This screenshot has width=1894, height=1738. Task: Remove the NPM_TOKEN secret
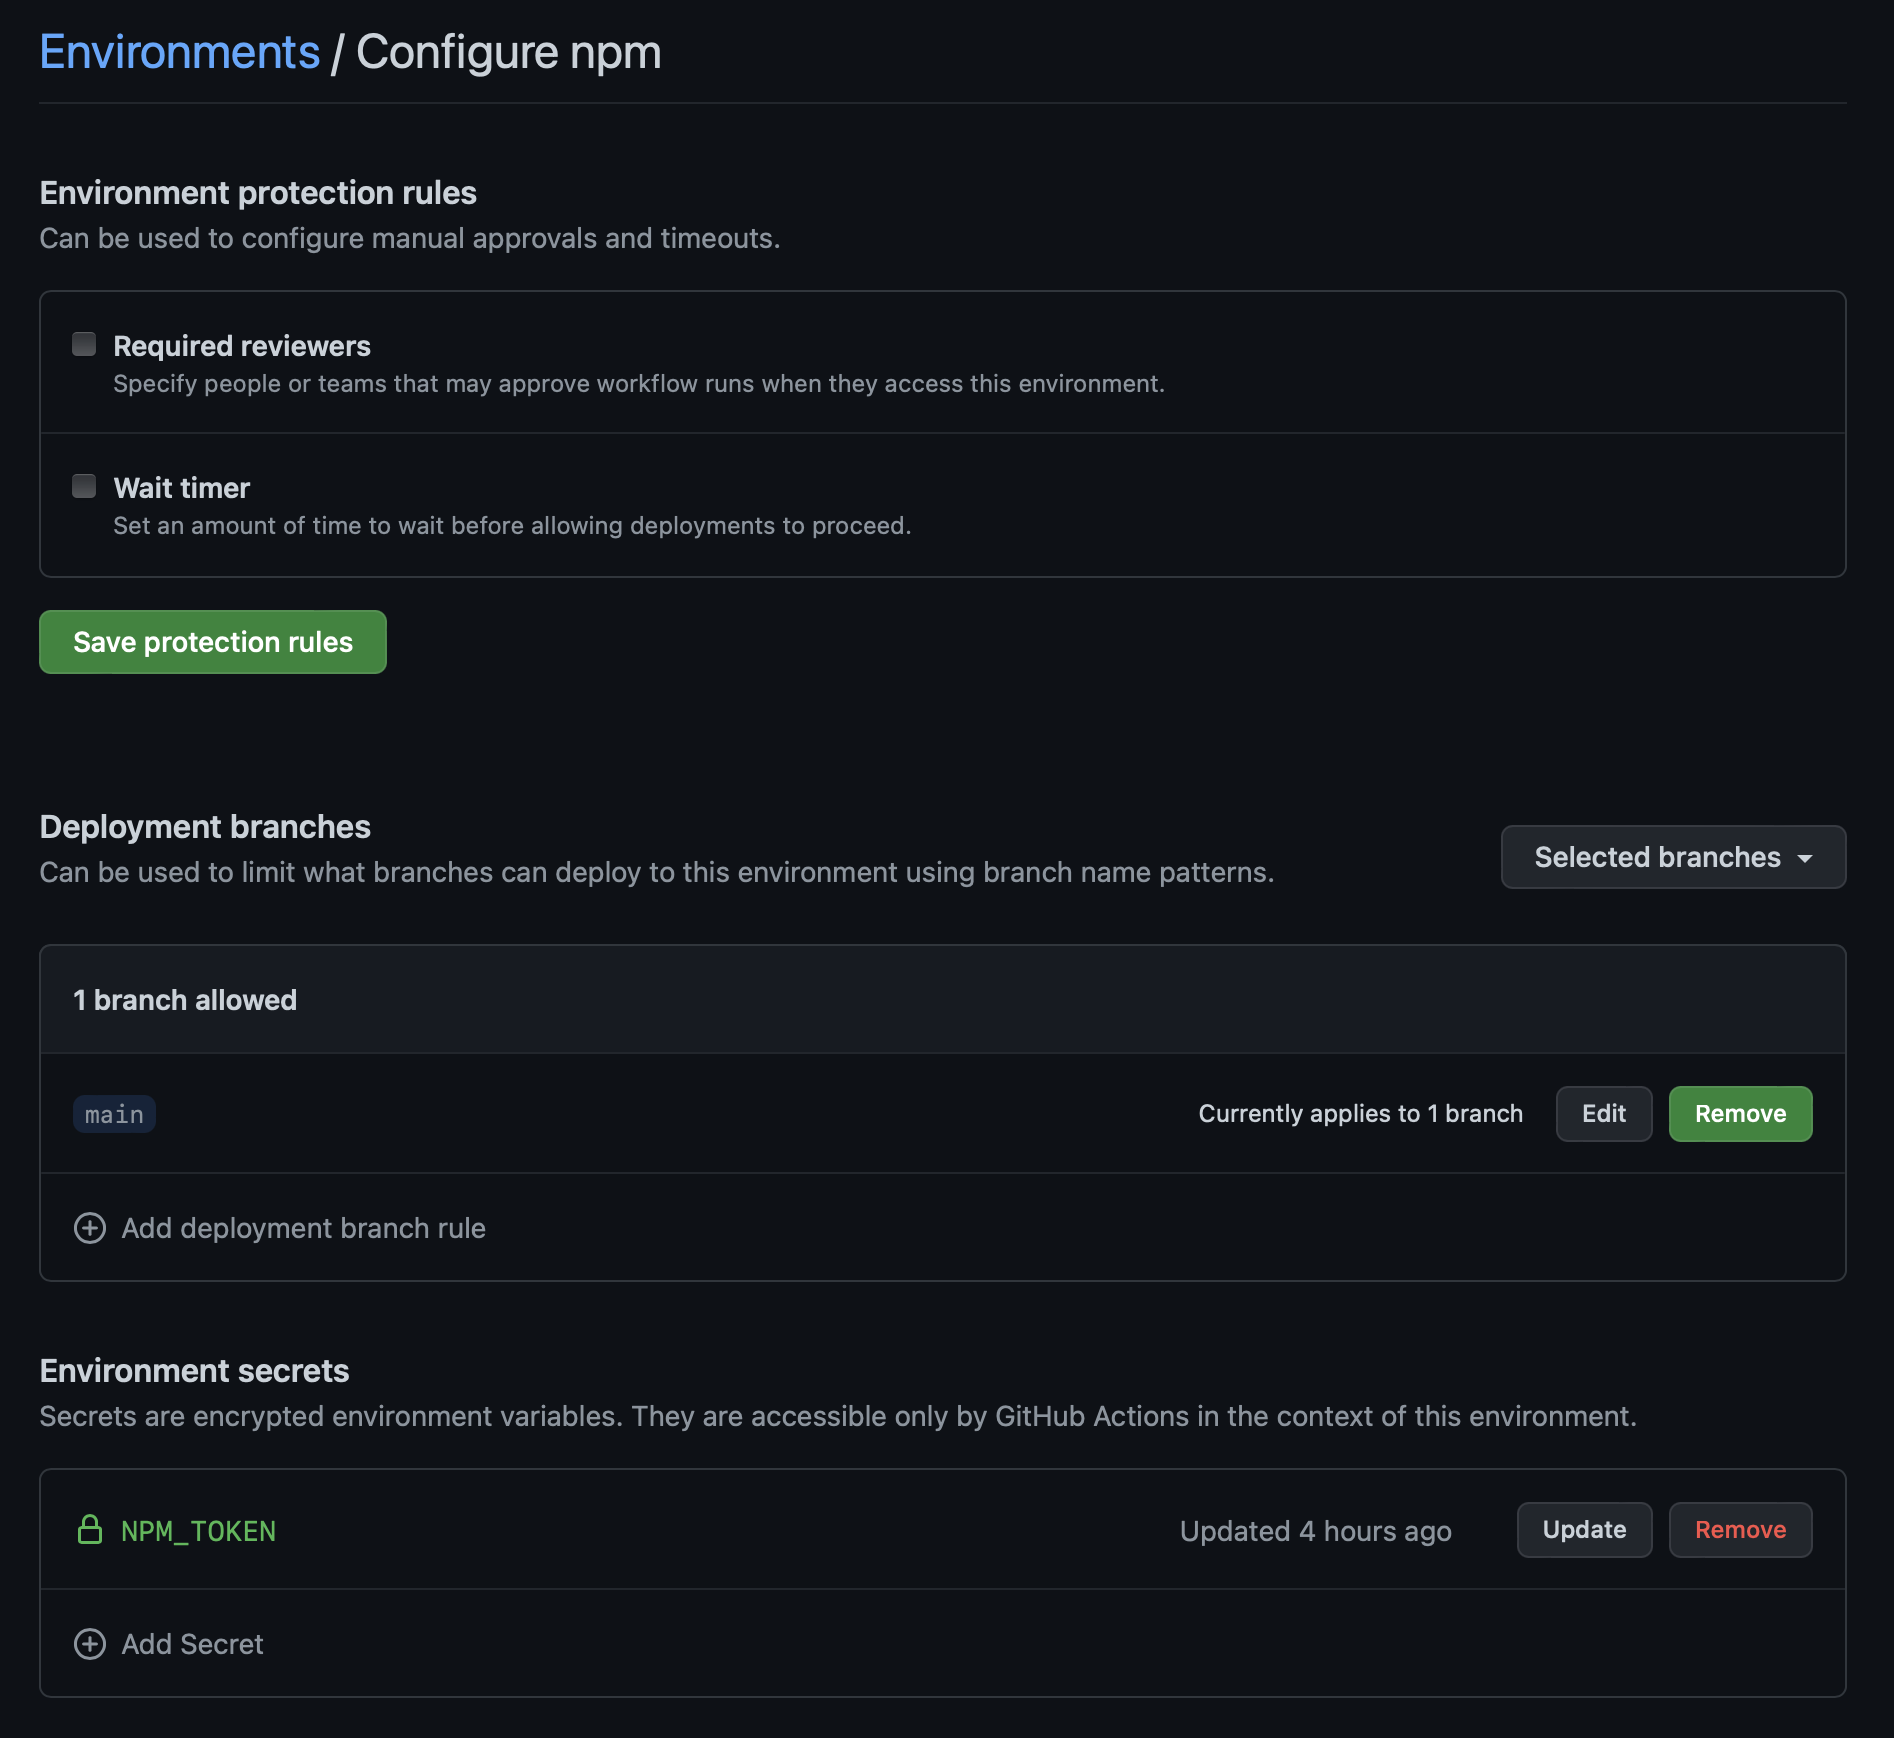click(1740, 1530)
